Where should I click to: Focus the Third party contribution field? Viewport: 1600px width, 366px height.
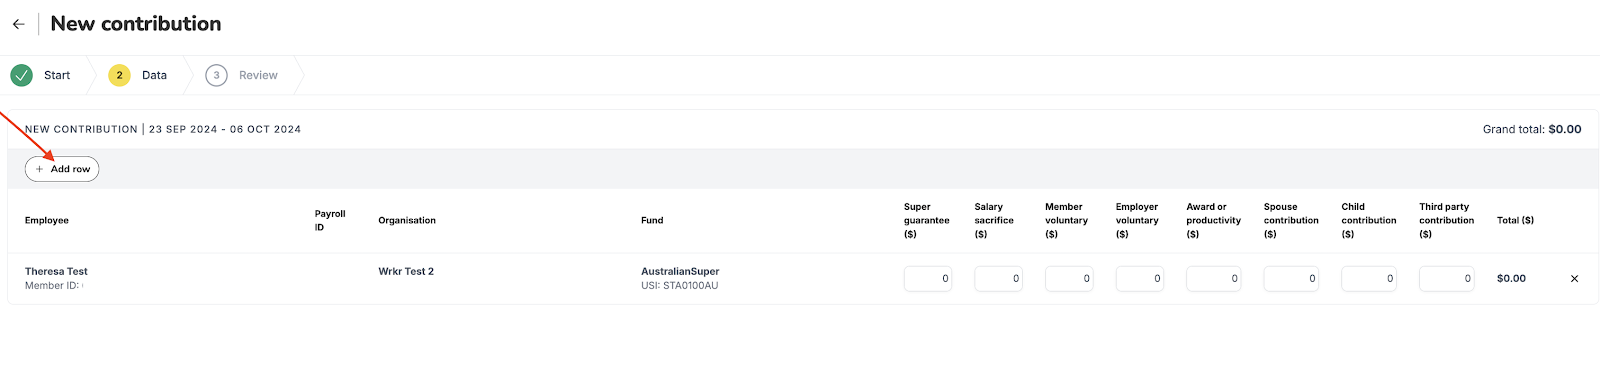(x=1446, y=278)
